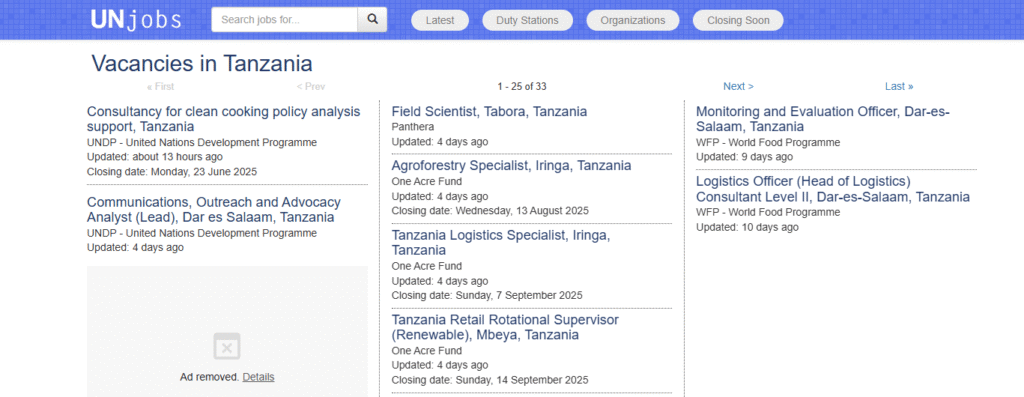Click the disabled First page link
The width and height of the screenshot is (1024, 397).
[161, 86]
